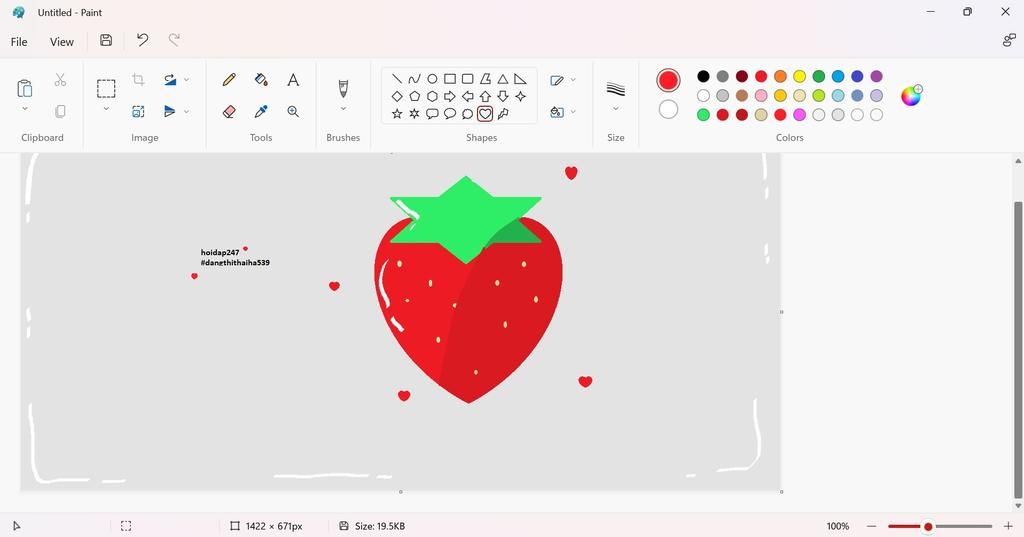The image size is (1024, 537).
Task: Pick the orange color swatch
Action: [780, 76]
